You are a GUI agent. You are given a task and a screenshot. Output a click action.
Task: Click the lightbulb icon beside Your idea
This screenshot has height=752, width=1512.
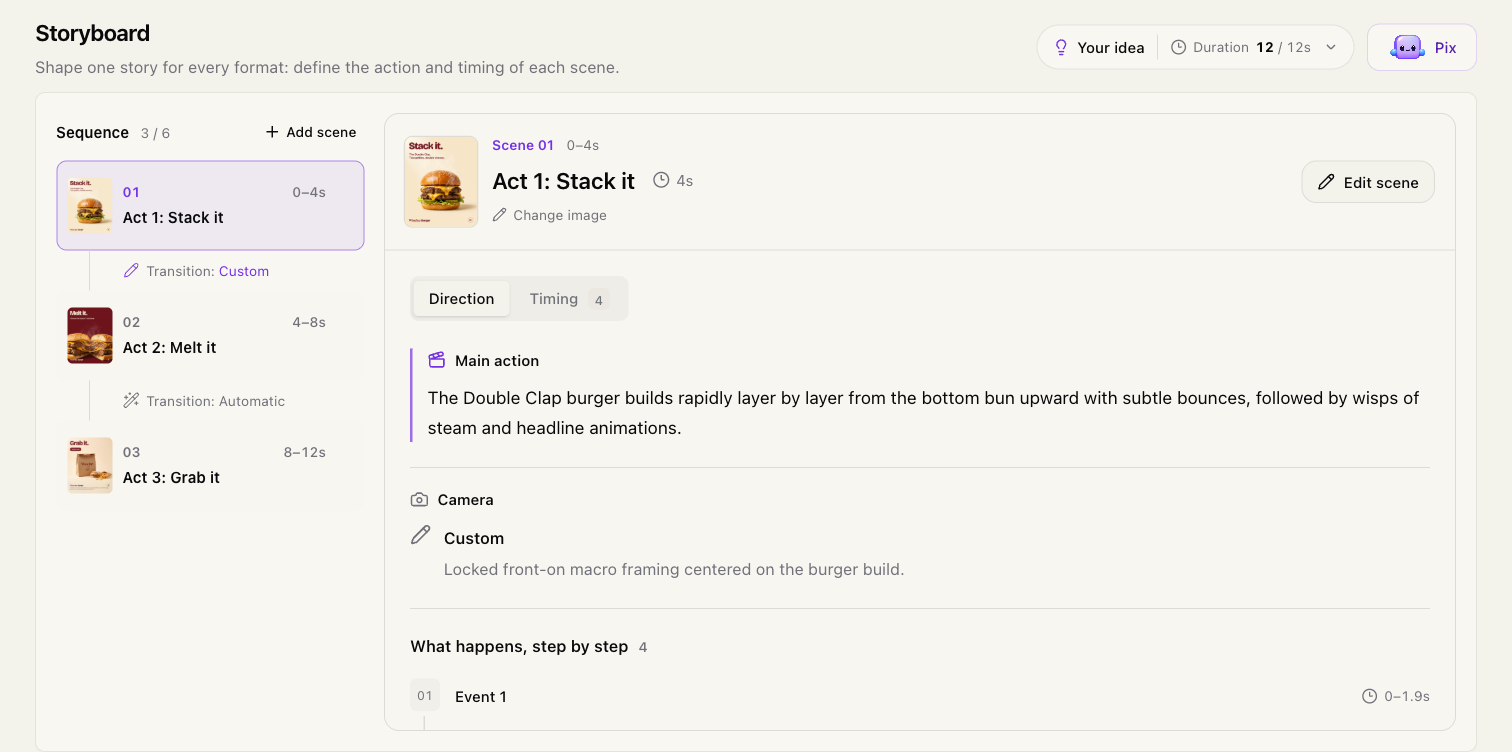click(x=1062, y=47)
